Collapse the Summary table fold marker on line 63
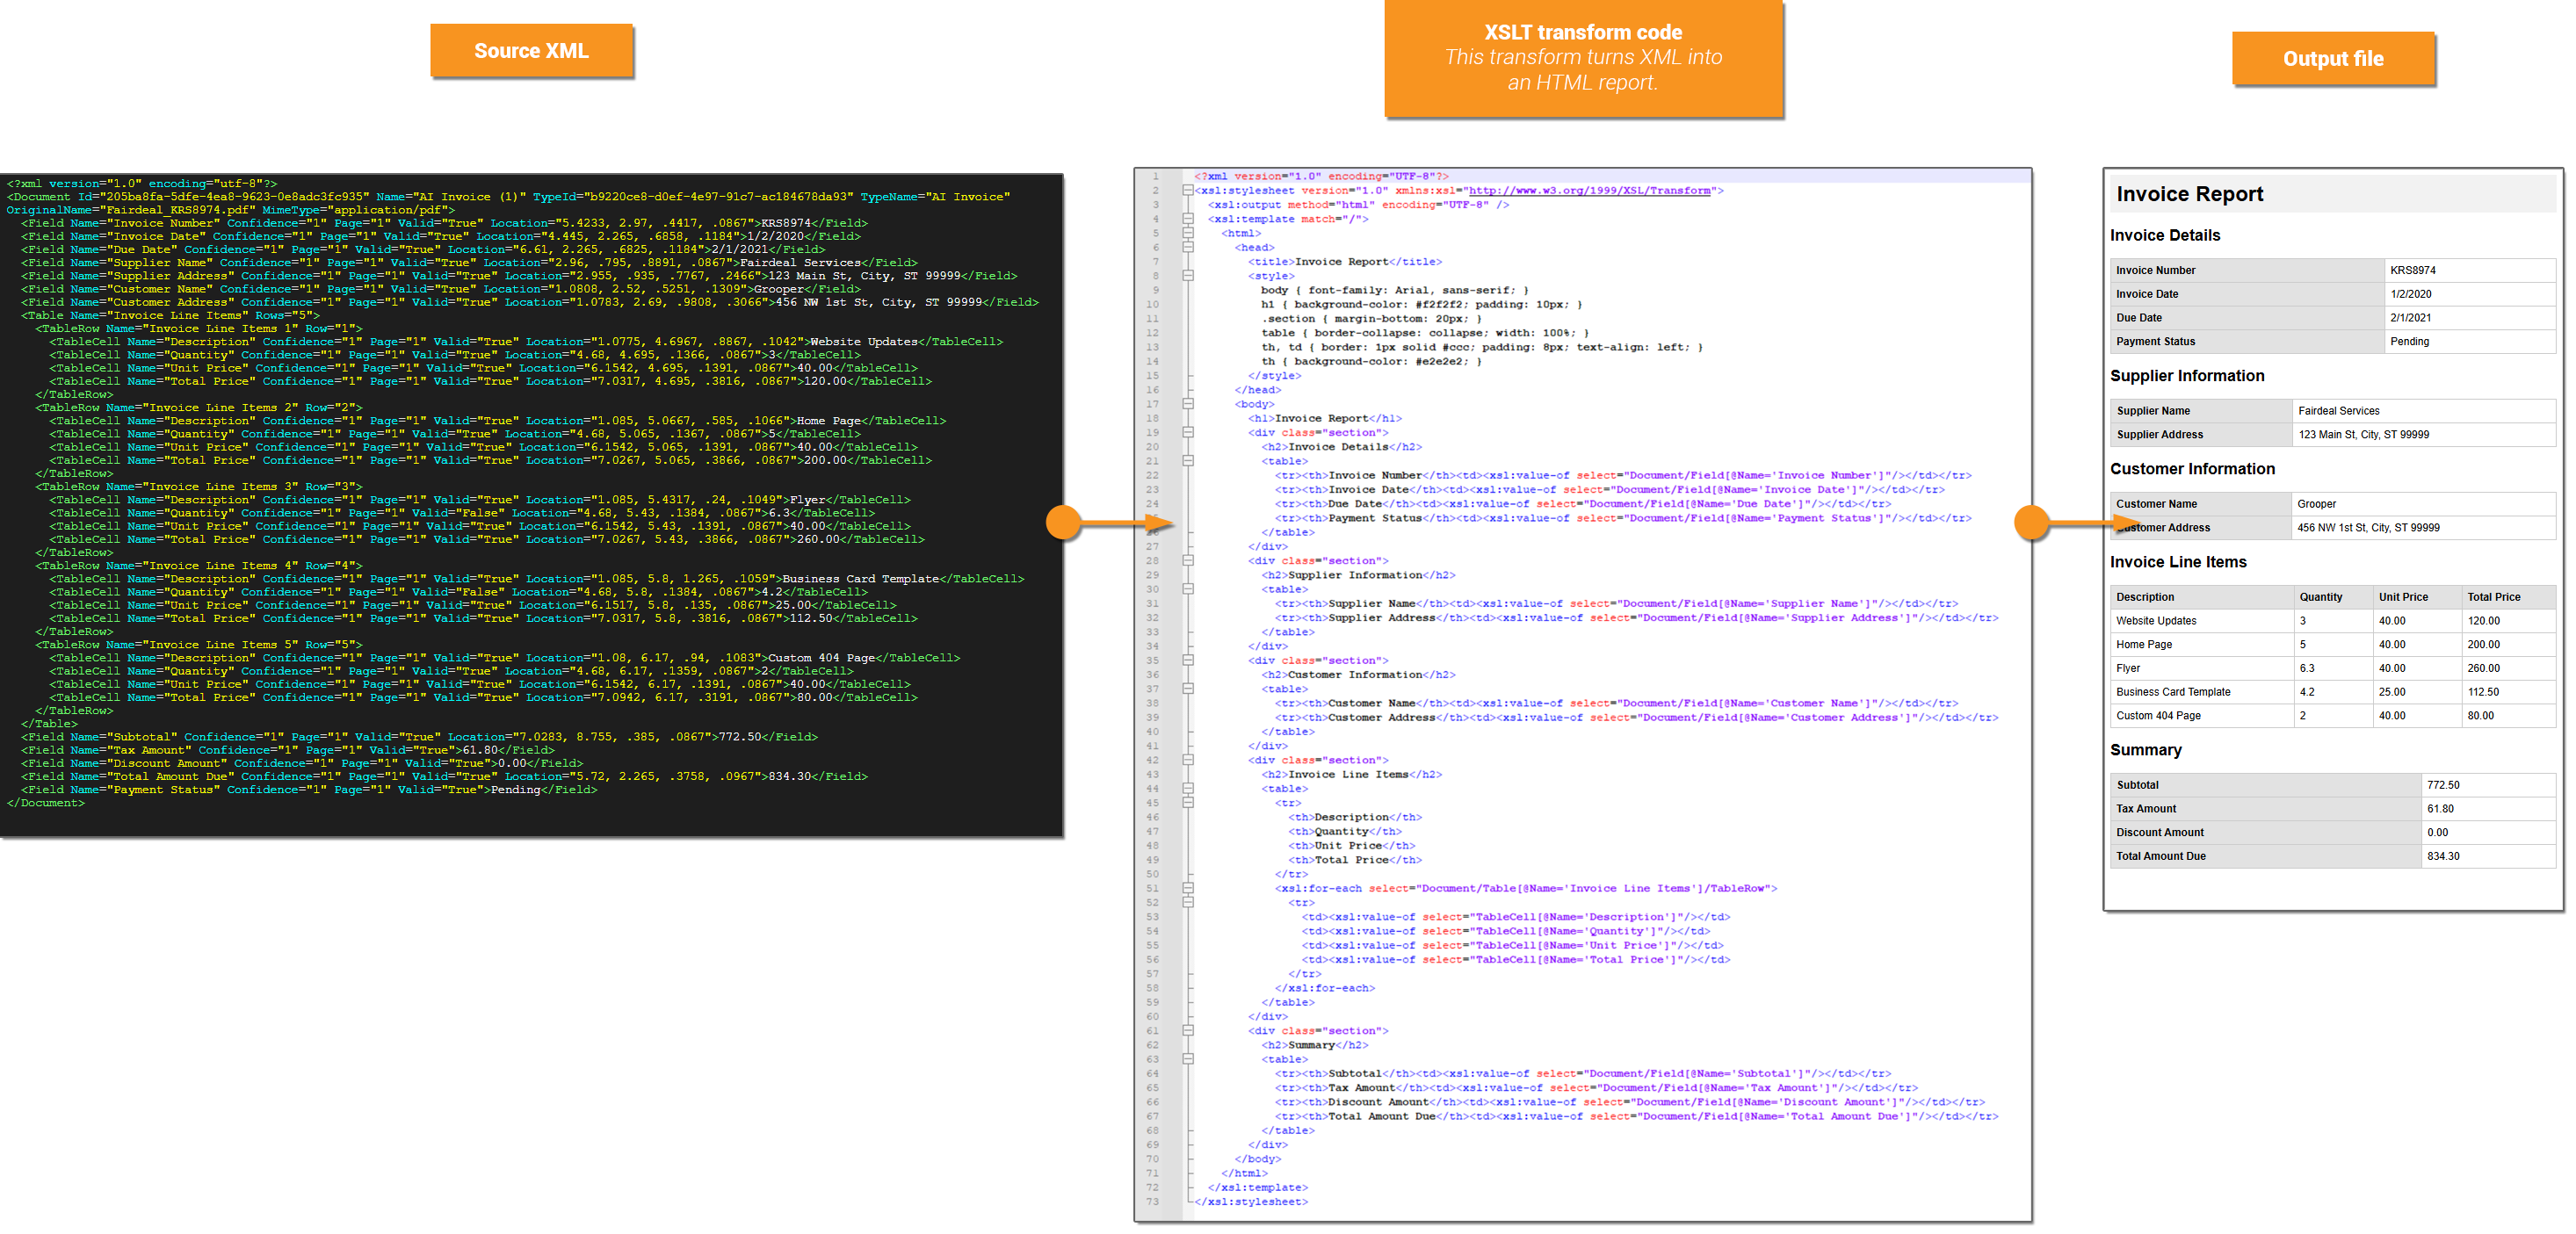Image resolution: width=2576 pixels, height=1234 pixels. 1188,1059
